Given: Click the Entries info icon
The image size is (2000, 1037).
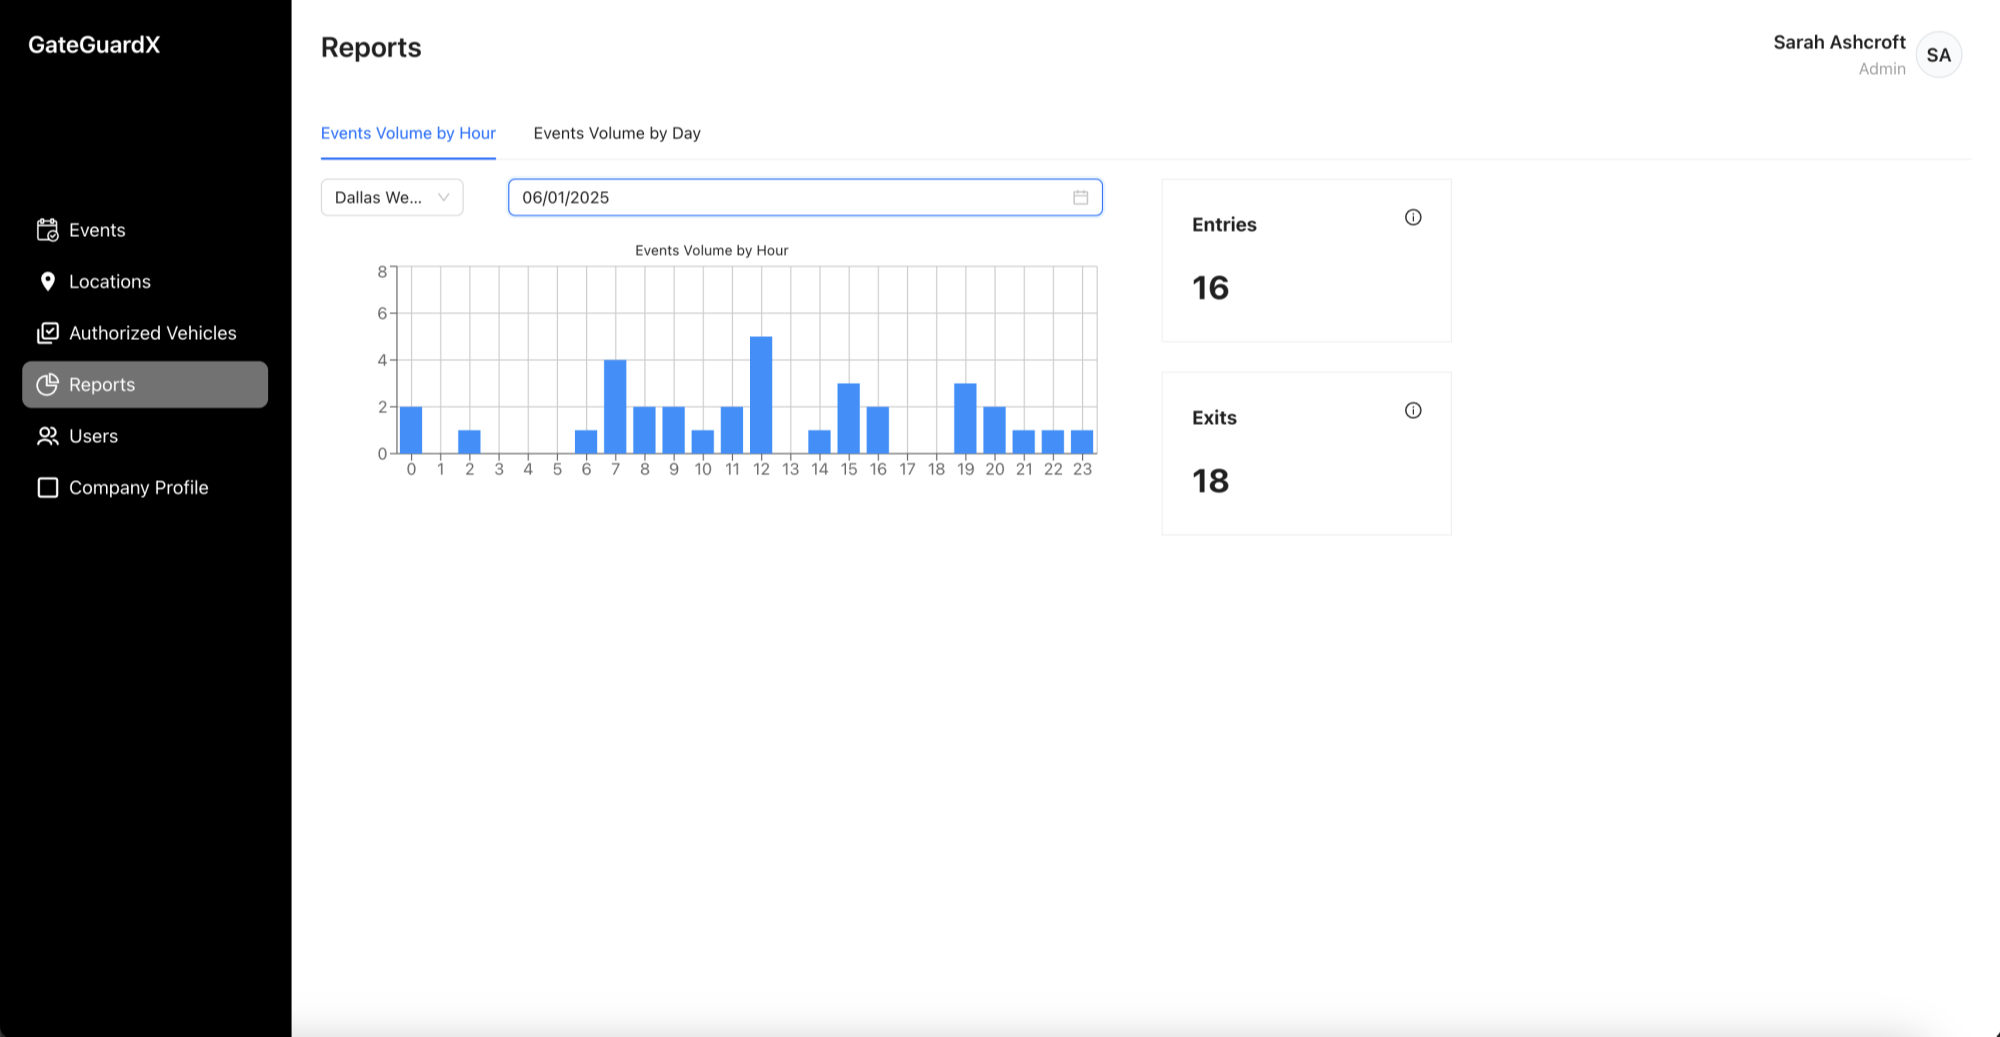Looking at the screenshot, I should 1412,217.
